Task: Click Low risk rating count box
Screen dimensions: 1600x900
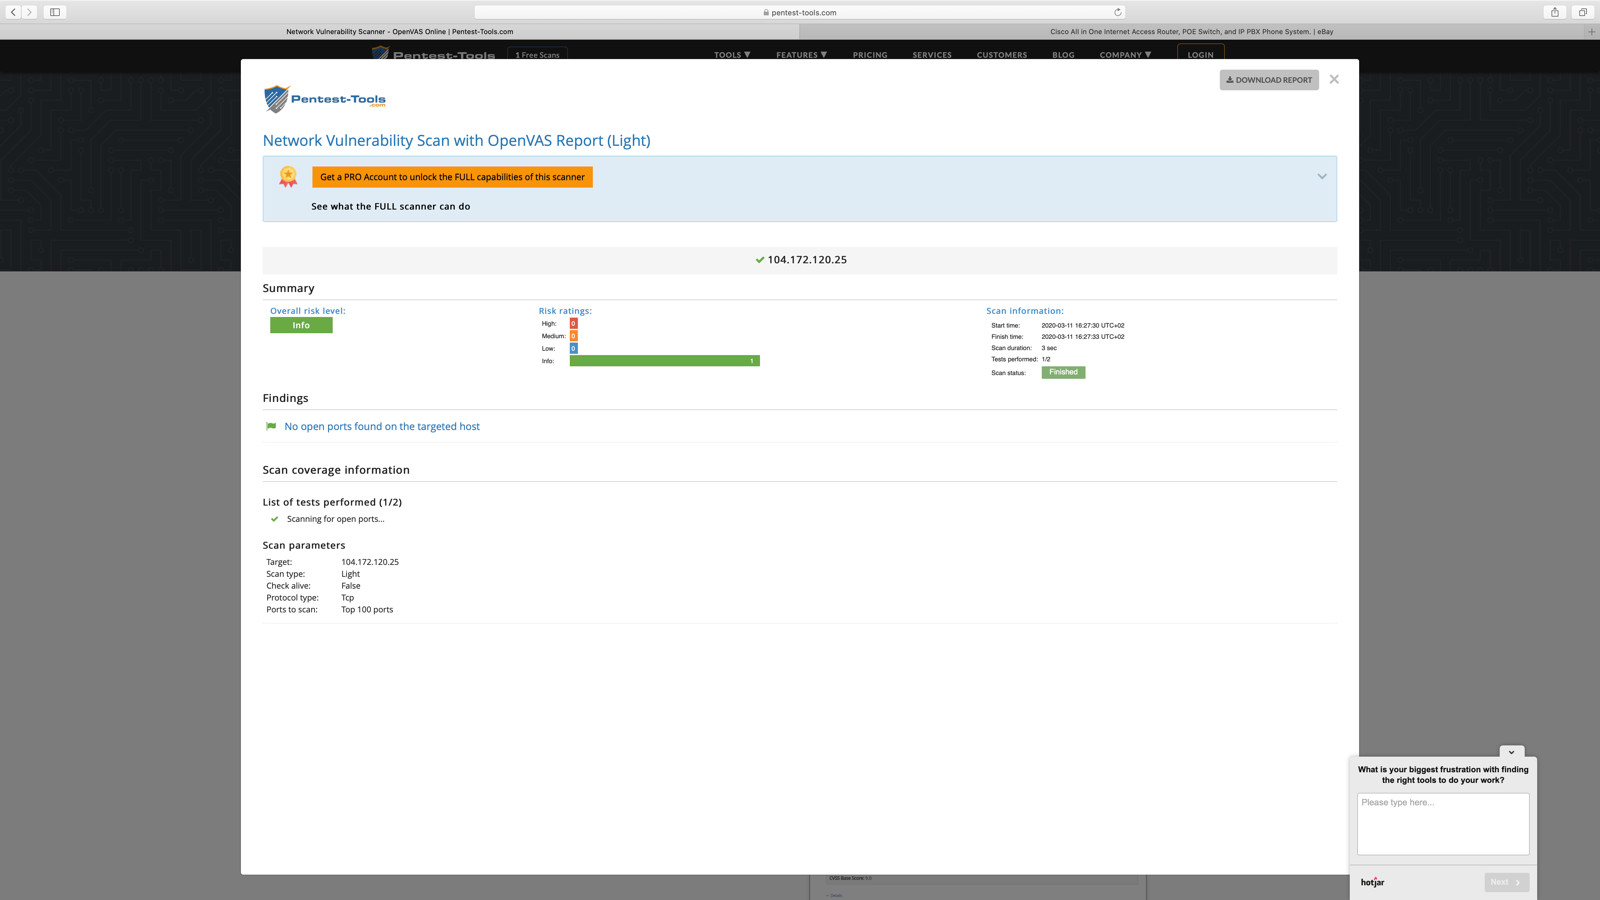Action: [x=573, y=348]
